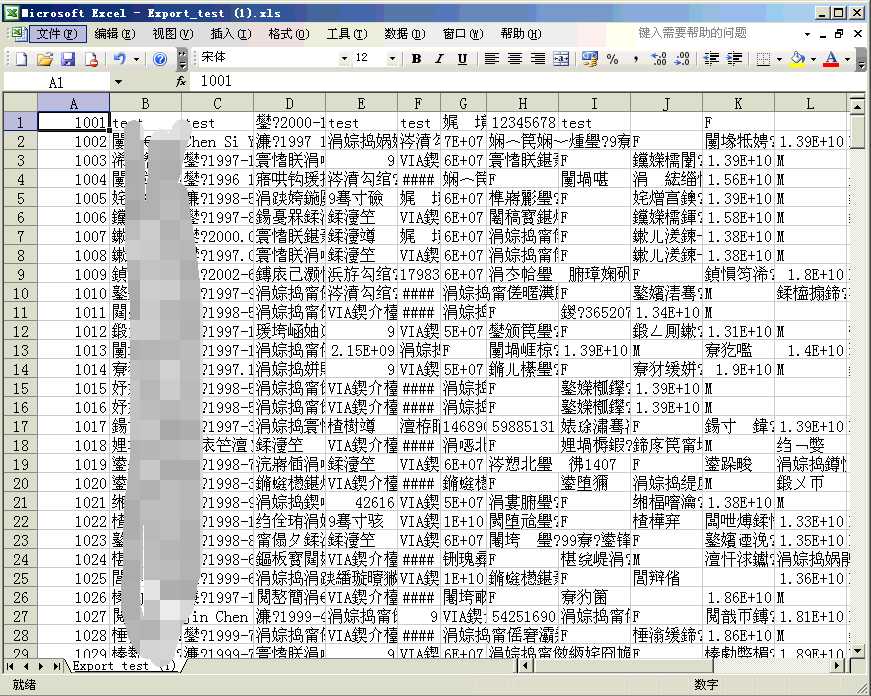This screenshot has width=871, height=696.
Task: Merge and center the selected cells
Action: pyautogui.click(x=561, y=58)
